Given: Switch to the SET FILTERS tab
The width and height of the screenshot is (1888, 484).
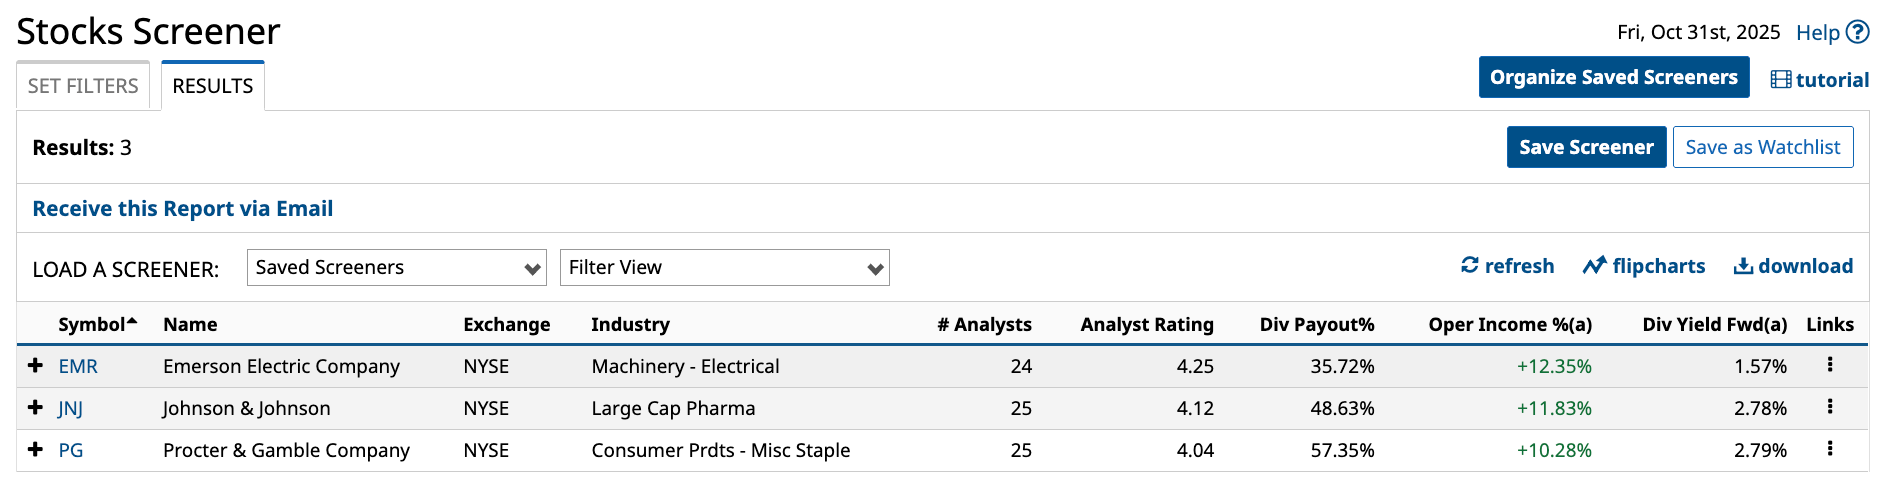Looking at the screenshot, I should (83, 86).
